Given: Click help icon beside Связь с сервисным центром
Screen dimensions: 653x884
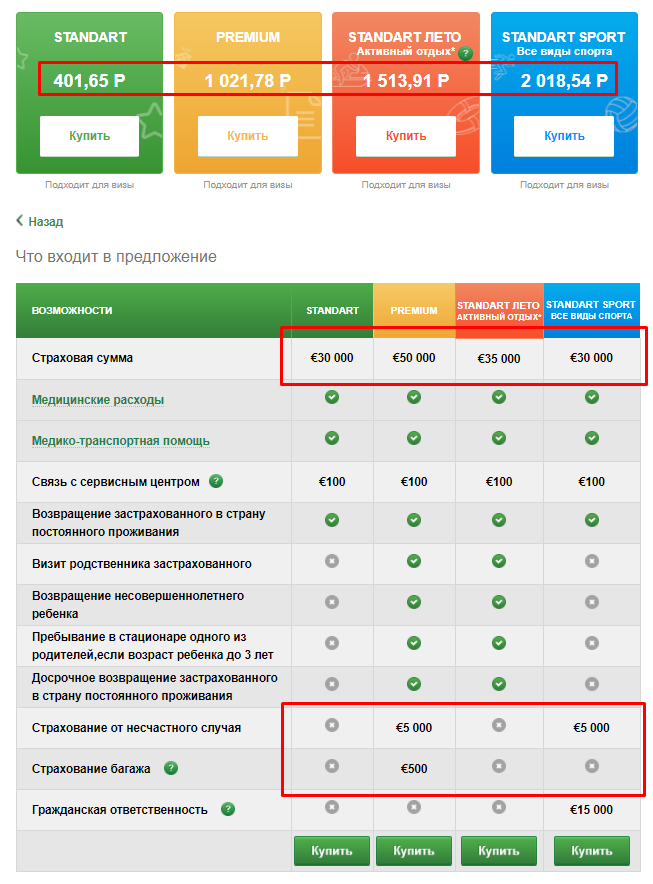Looking at the screenshot, I should (x=216, y=481).
